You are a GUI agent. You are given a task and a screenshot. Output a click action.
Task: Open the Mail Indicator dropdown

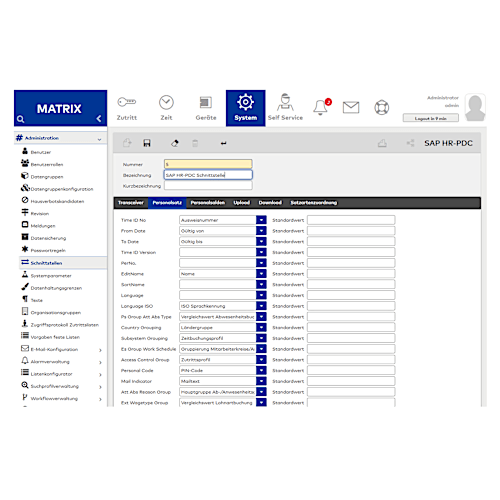click(x=261, y=381)
